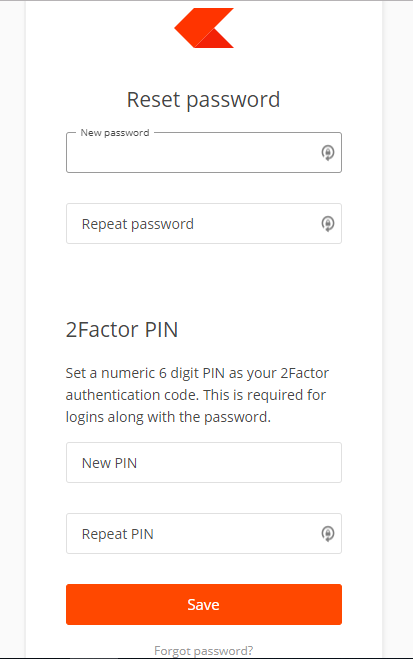Click the New PIN placeholder text

click(109, 463)
